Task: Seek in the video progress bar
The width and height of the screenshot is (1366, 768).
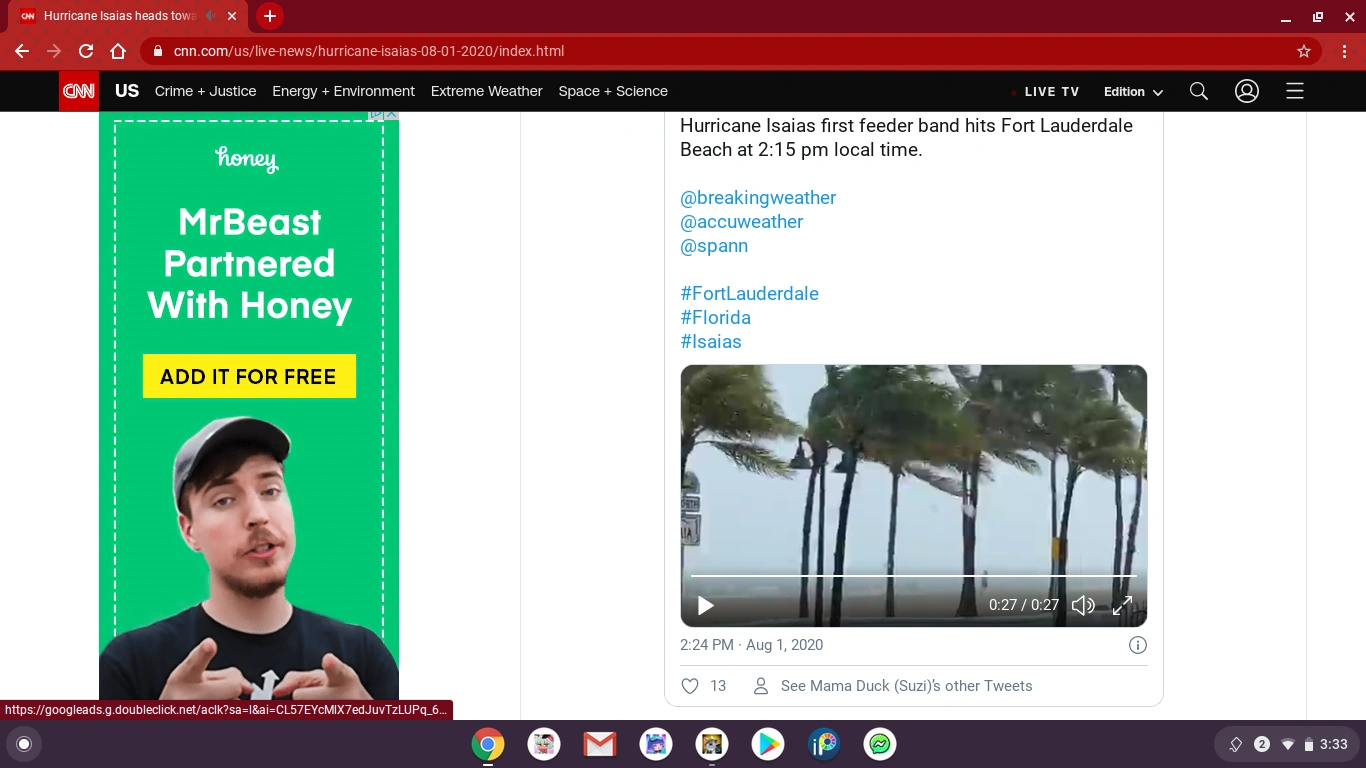Action: tap(914, 576)
